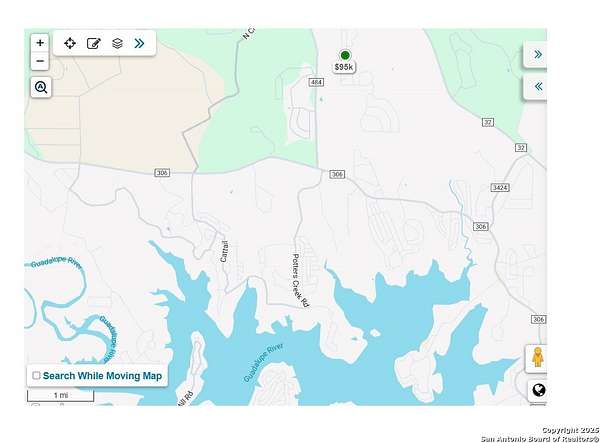Click the 1 mi scale bar
This screenshot has width=600, height=443.
click(60, 395)
